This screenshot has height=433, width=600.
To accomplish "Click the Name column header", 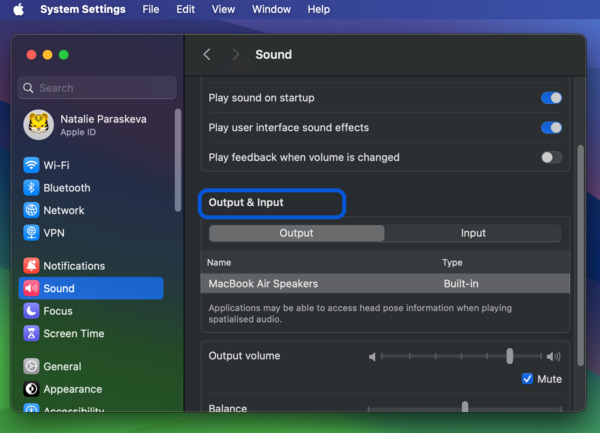I will 219,262.
